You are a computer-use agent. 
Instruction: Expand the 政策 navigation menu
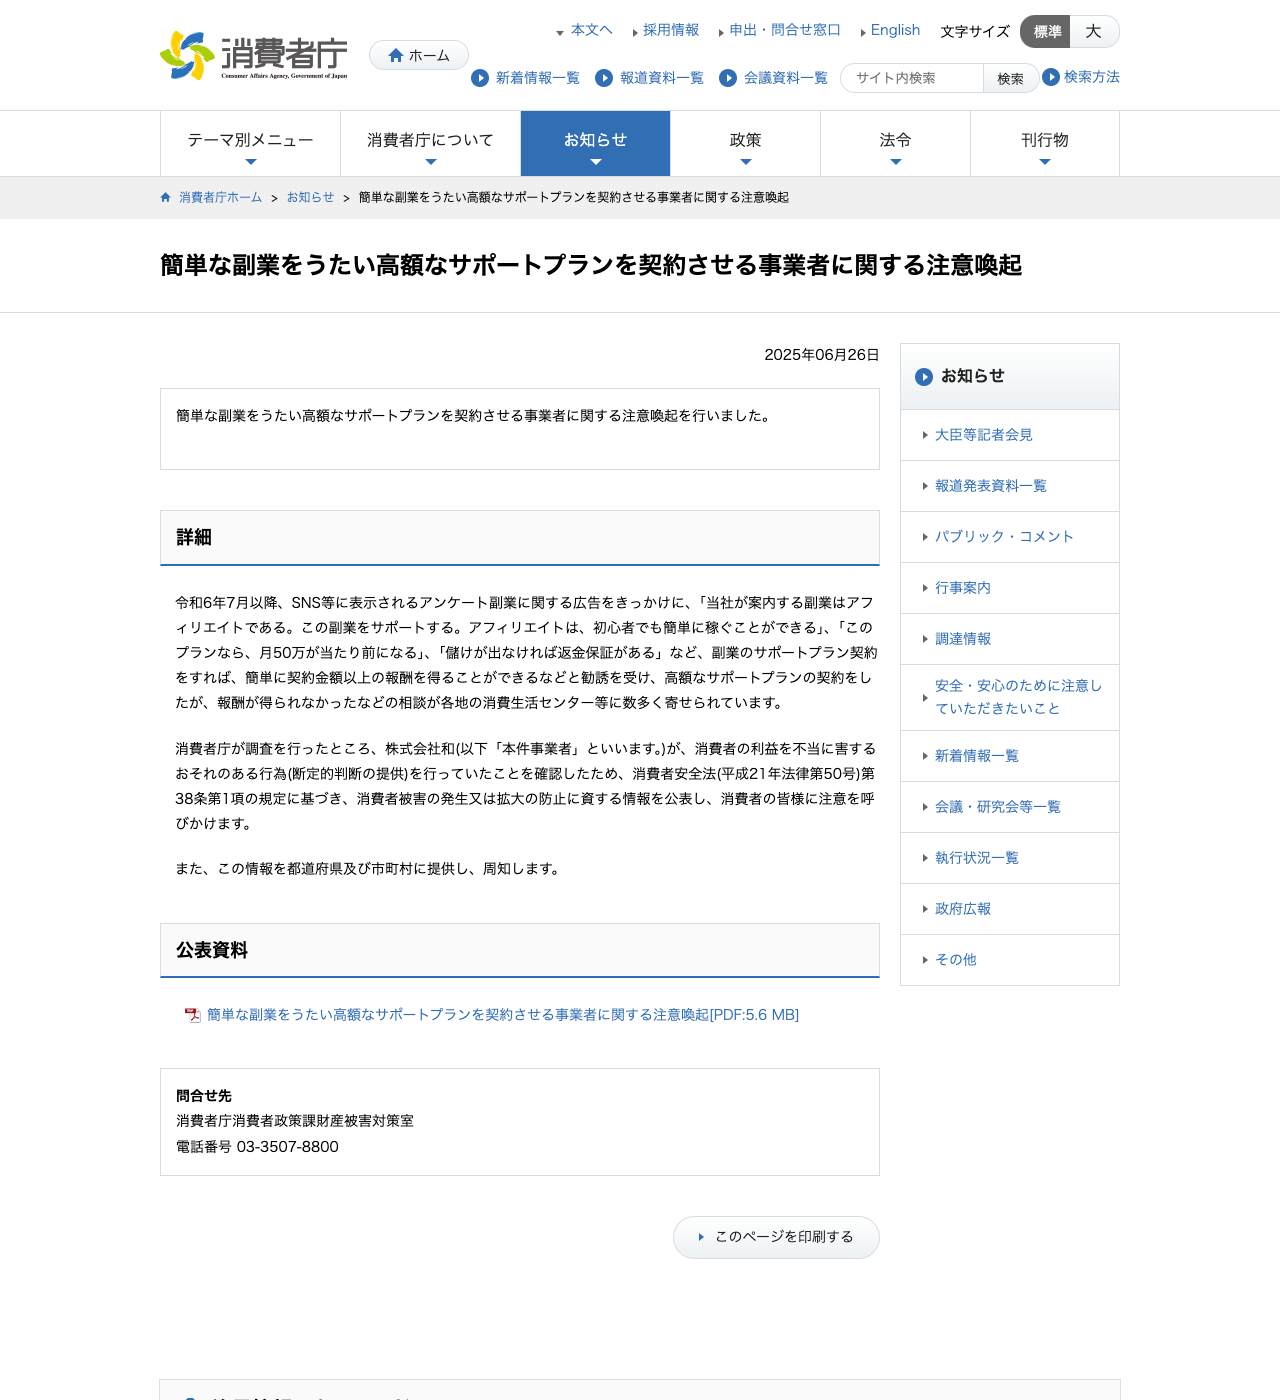click(x=745, y=144)
